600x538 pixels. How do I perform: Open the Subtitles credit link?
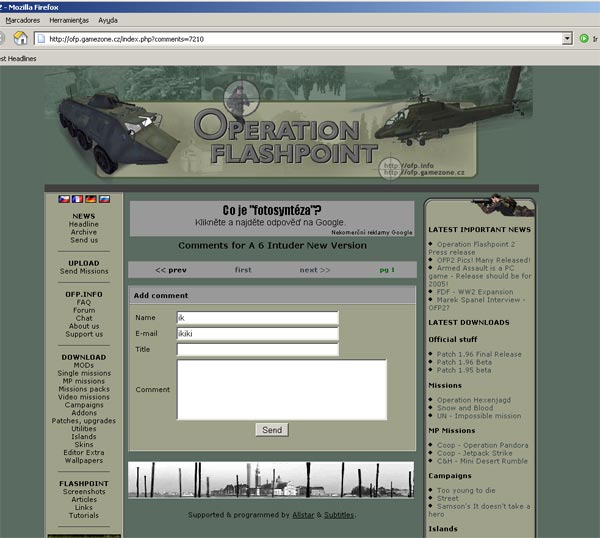[339, 515]
